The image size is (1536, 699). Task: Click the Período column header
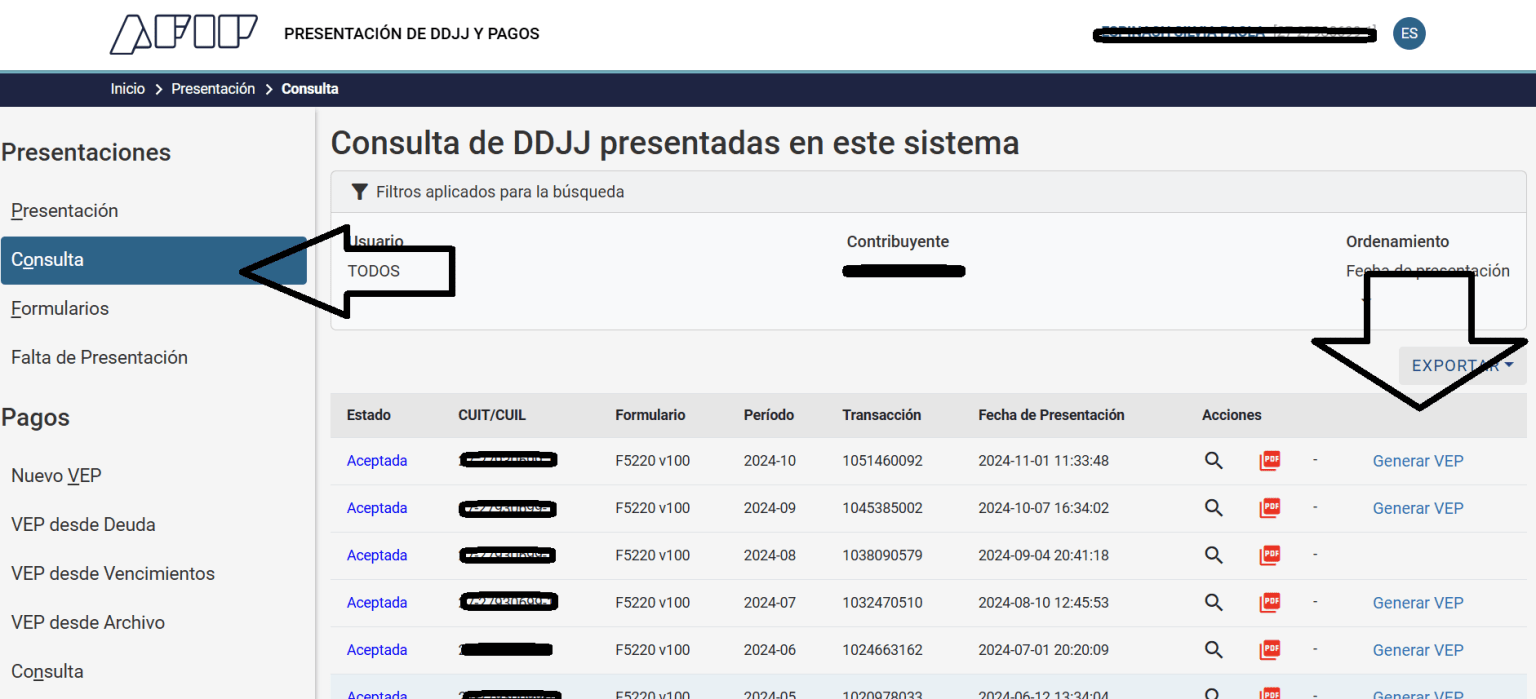pos(768,415)
